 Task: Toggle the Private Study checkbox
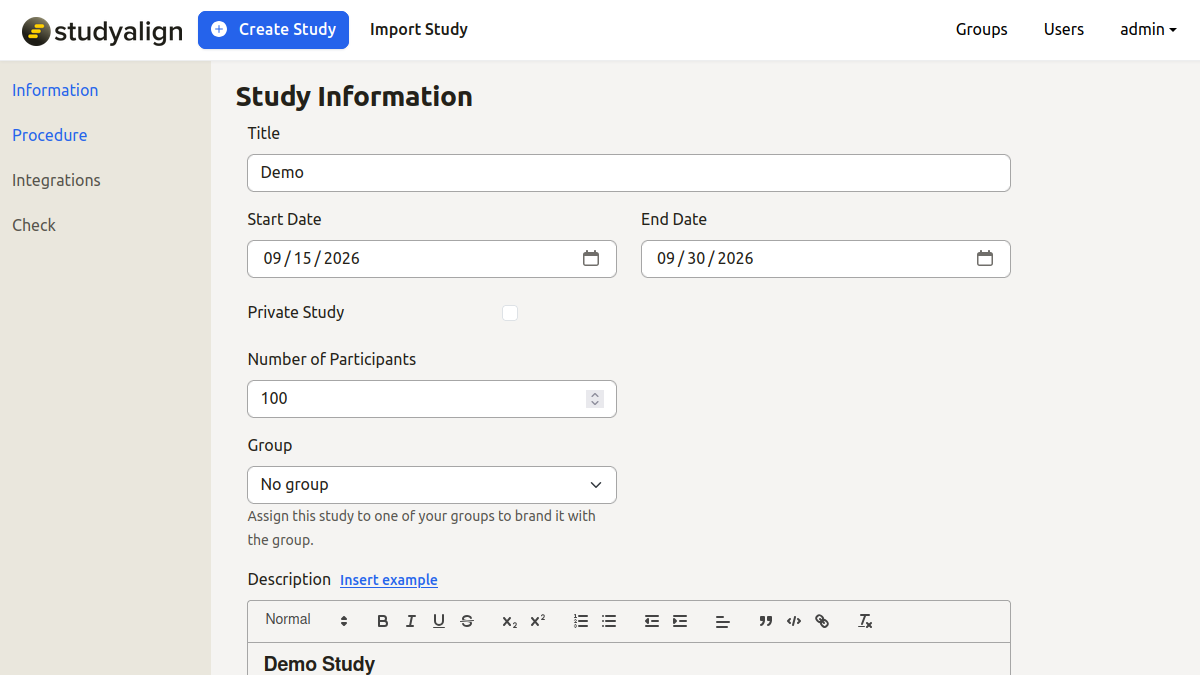[x=510, y=313]
